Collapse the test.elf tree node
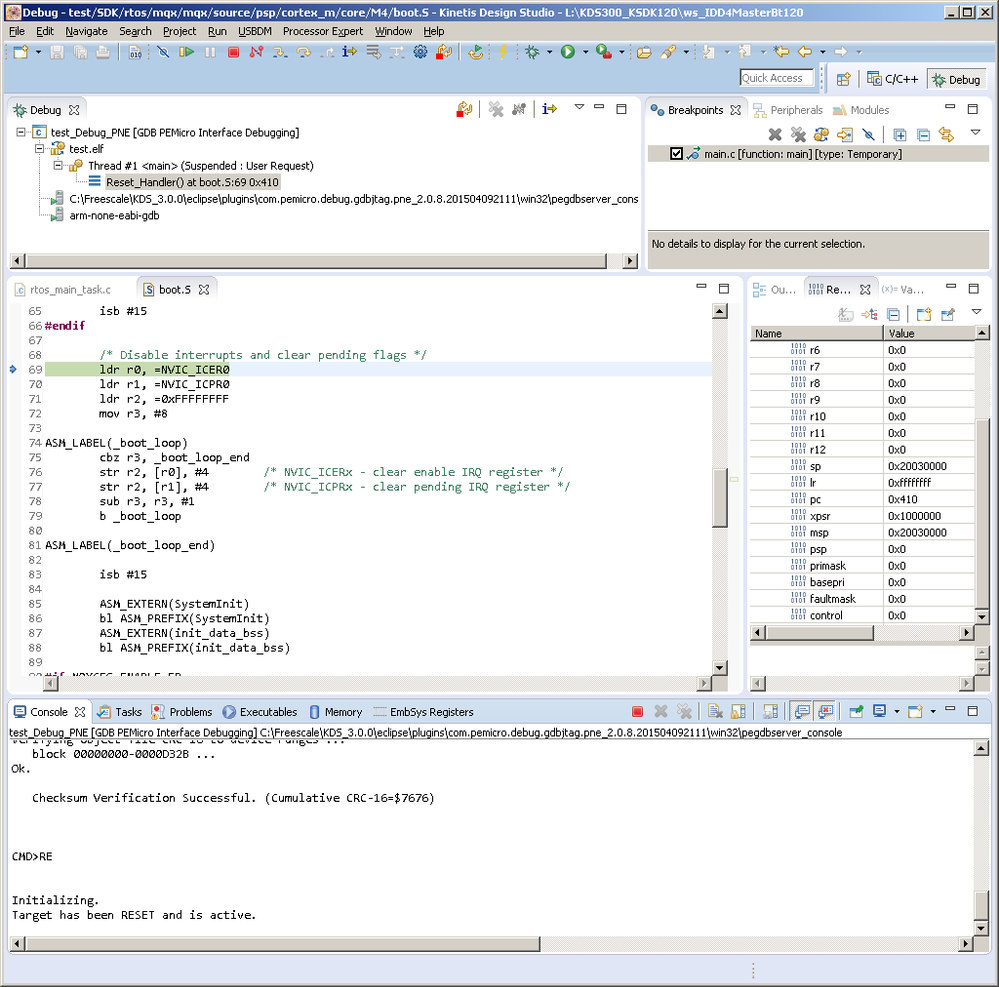Viewport: 999px width, 987px height. [41, 149]
